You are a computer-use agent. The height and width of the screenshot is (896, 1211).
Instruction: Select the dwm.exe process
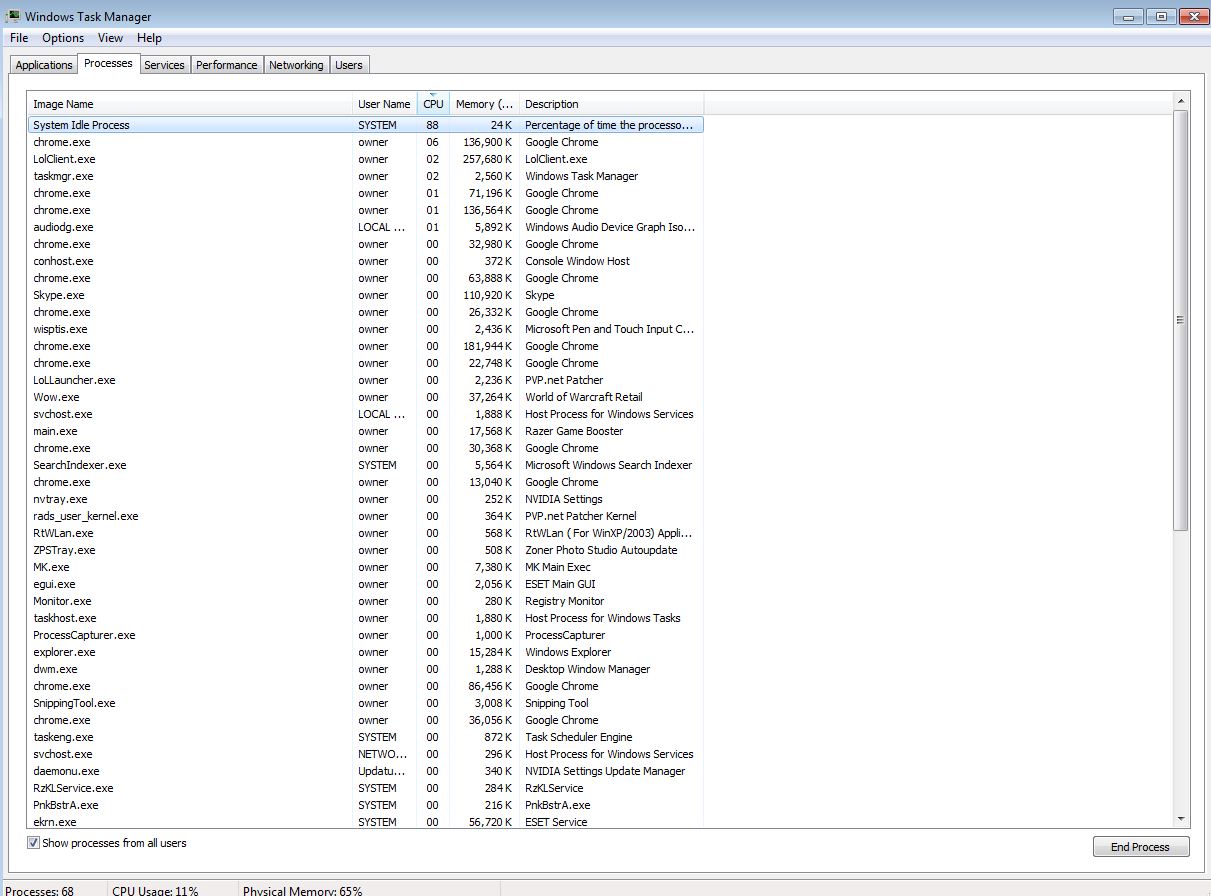[x=365, y=669]
